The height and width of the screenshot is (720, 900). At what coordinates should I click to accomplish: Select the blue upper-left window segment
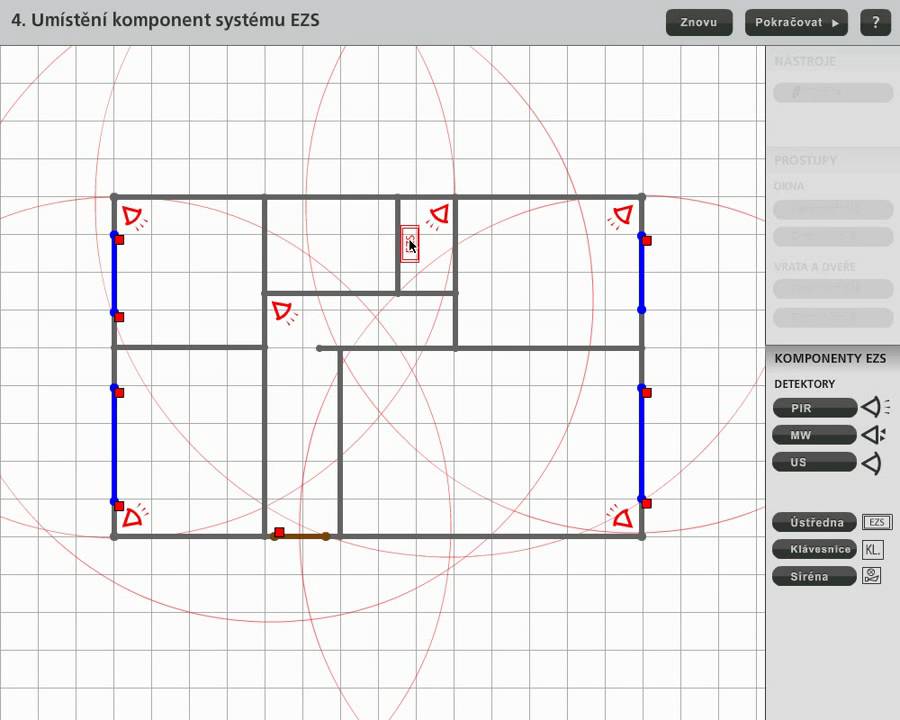114,274
